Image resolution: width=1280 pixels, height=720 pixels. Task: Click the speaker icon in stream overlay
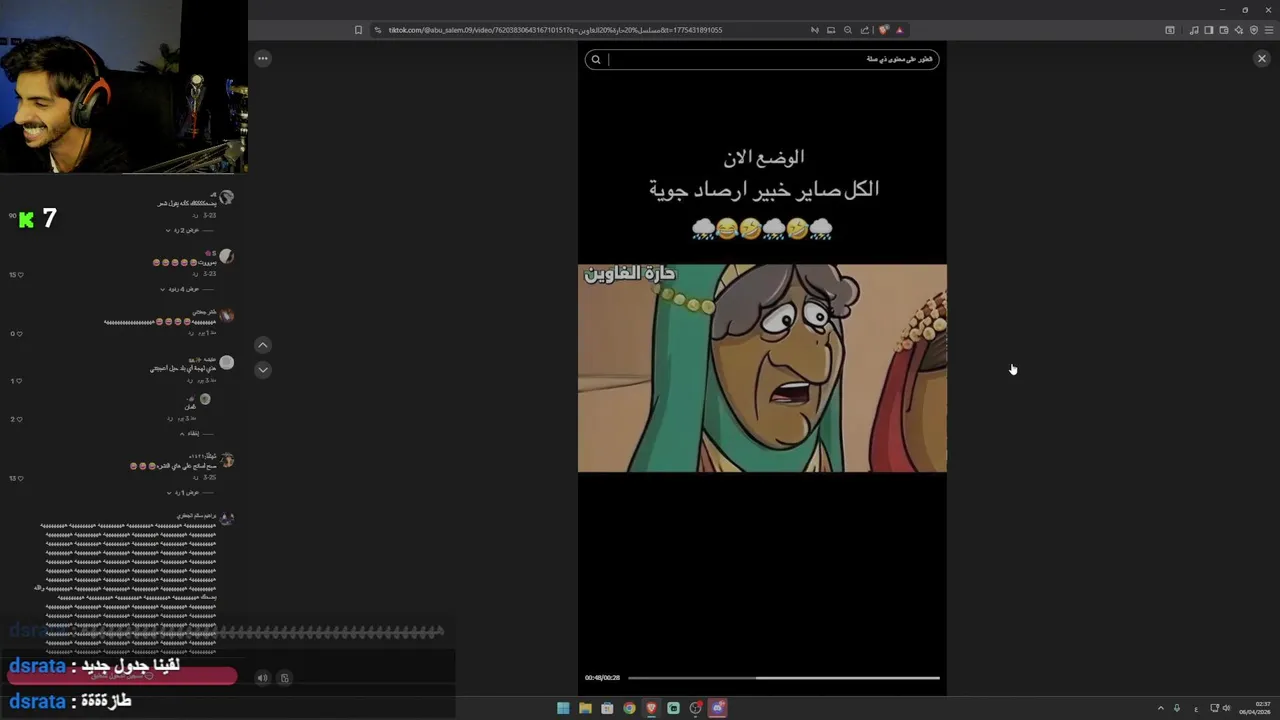pyautogui.click(x=263, y=678)
